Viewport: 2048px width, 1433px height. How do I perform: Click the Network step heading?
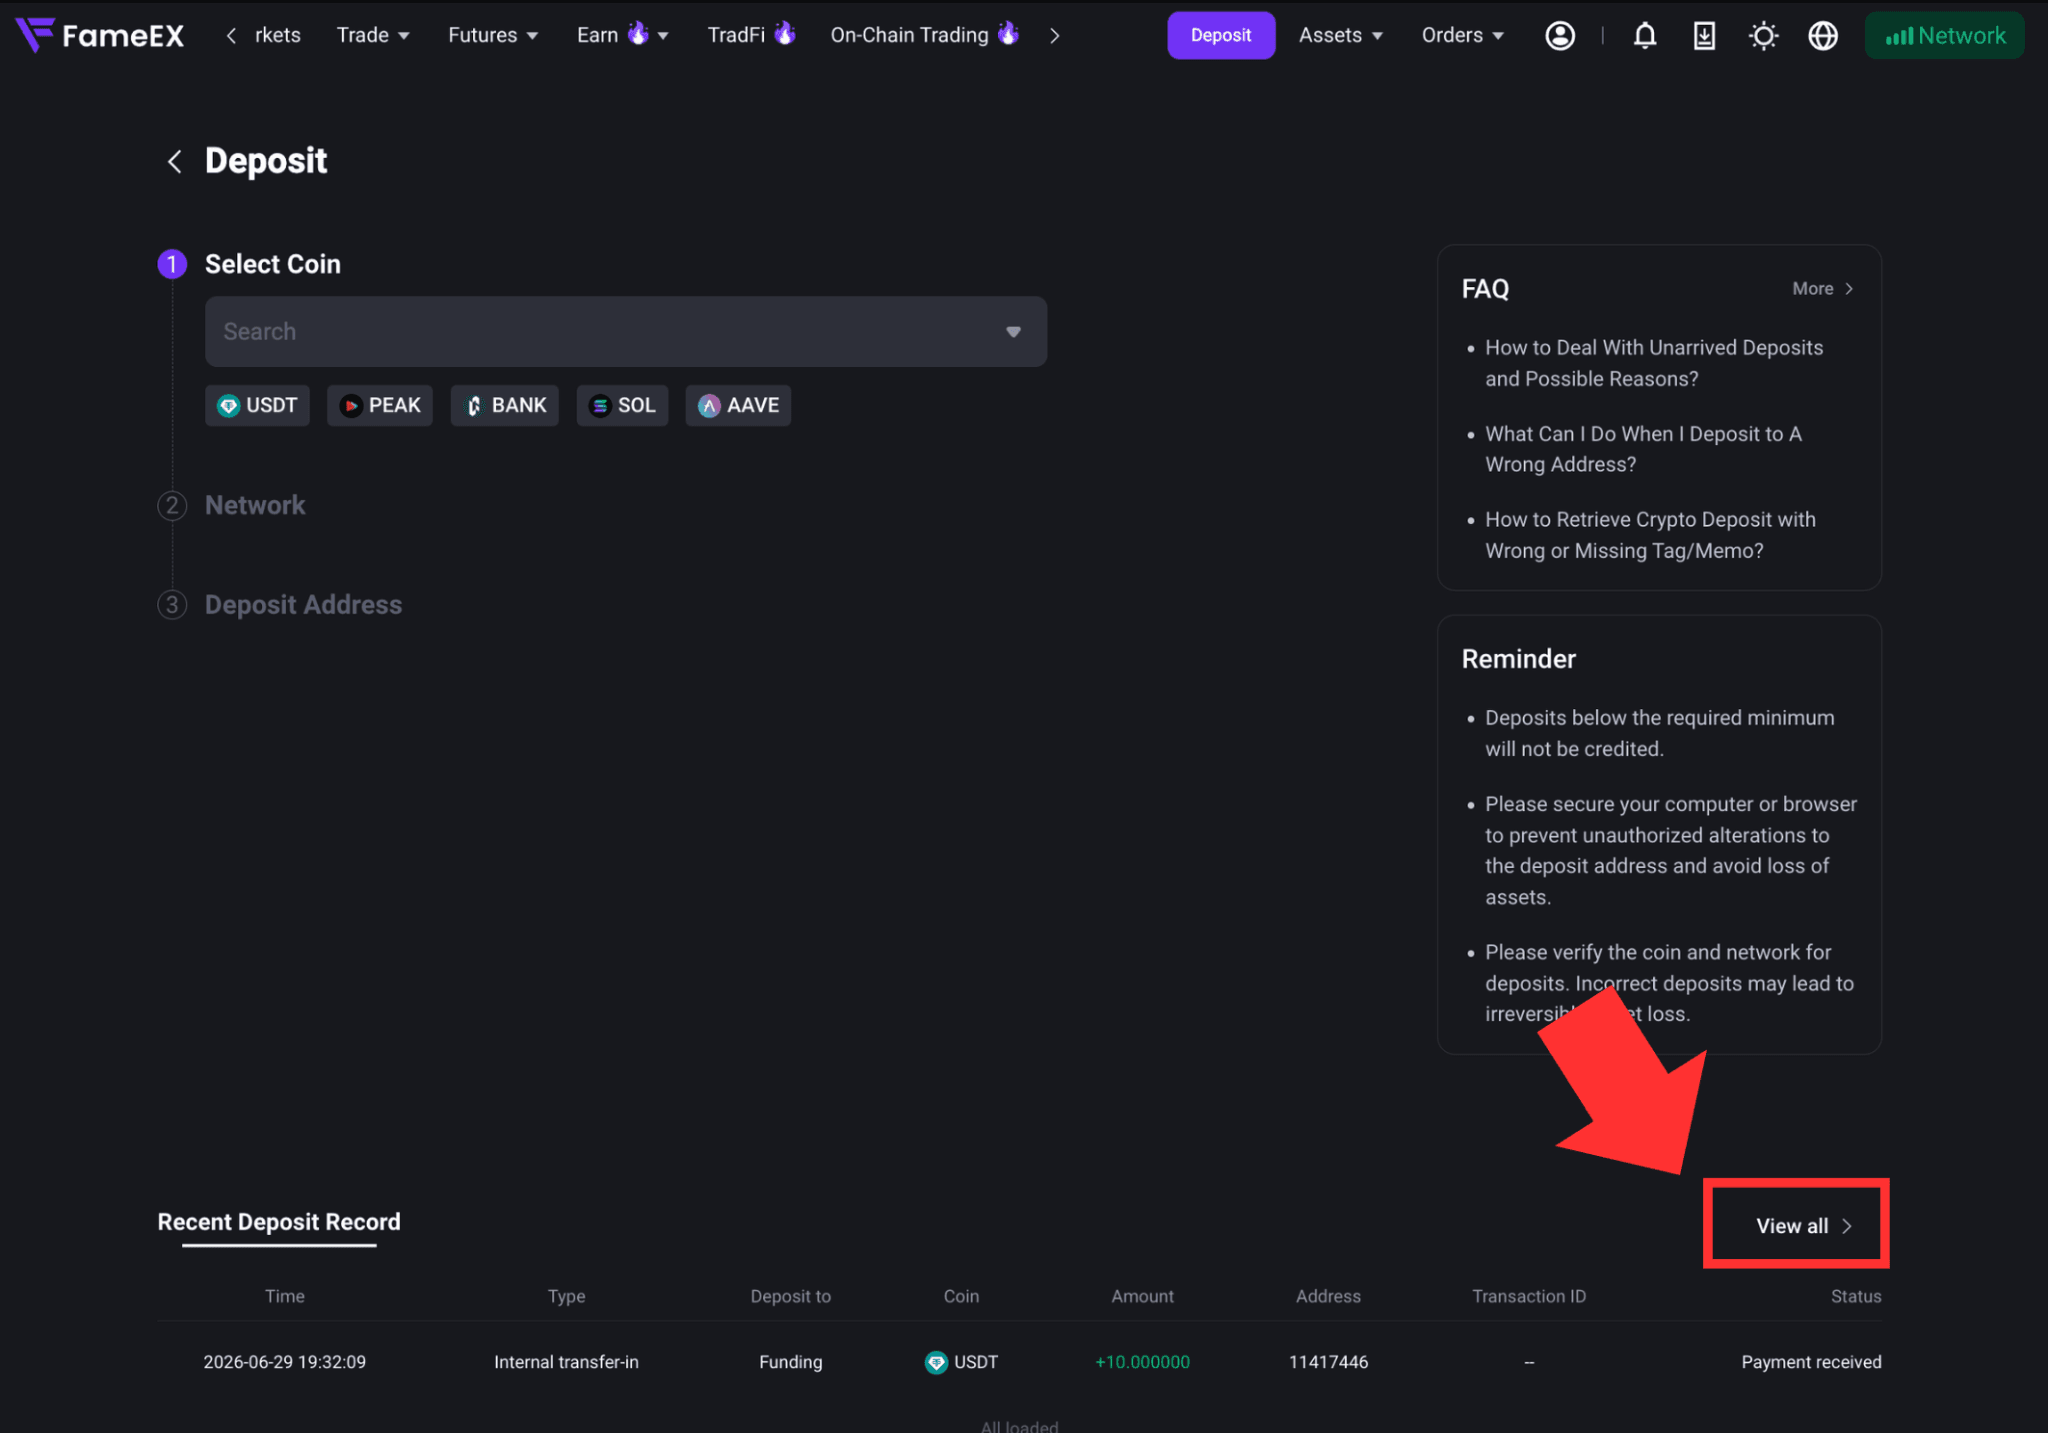[x=255, y=505]
